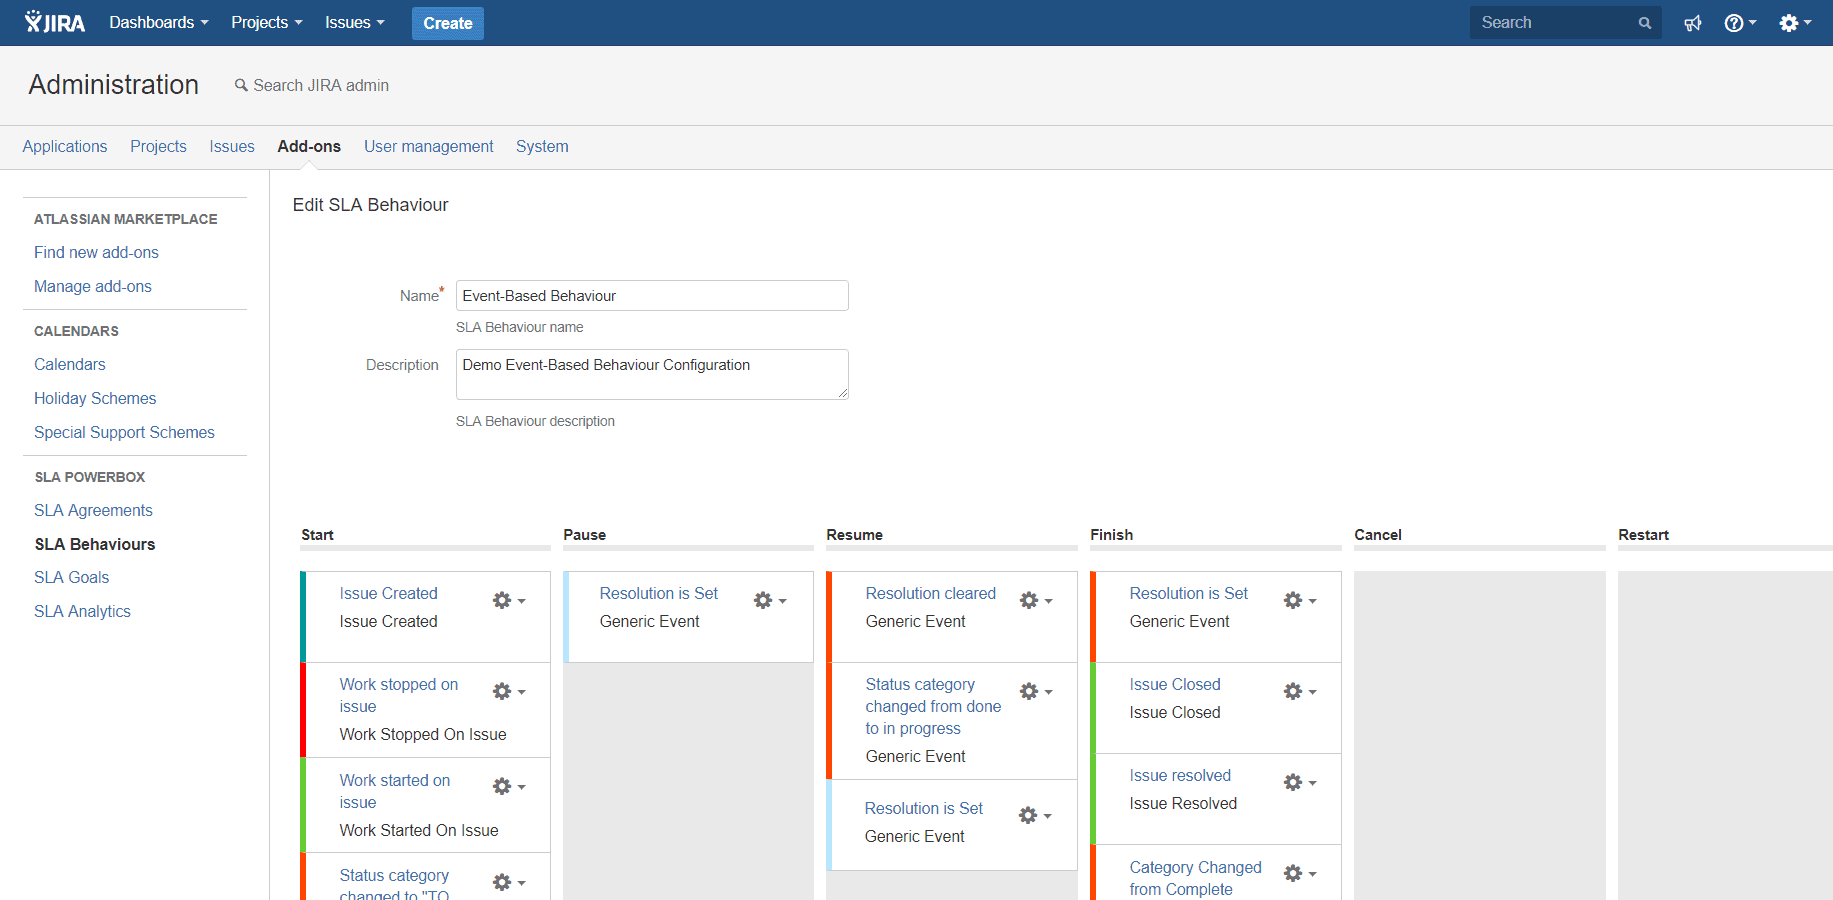
Task: Open the Issues dropdown in the top navigation
Action: click(x=354, y=22)
